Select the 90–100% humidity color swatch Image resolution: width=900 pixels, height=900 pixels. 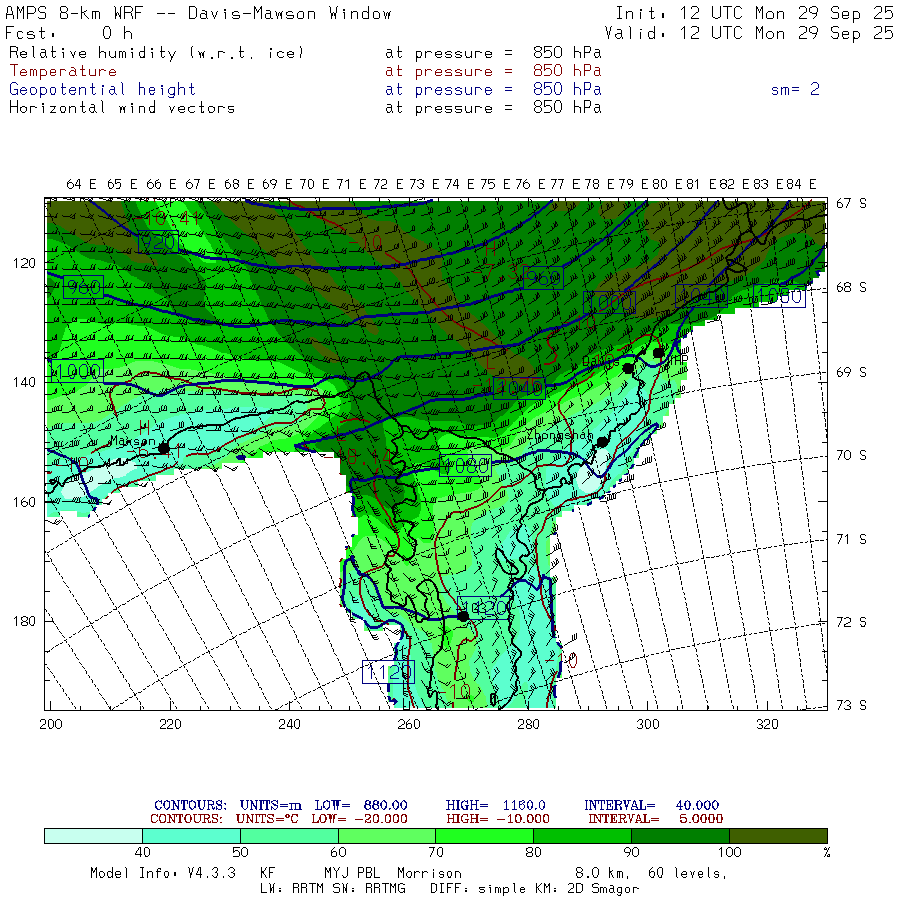(680, 836)
